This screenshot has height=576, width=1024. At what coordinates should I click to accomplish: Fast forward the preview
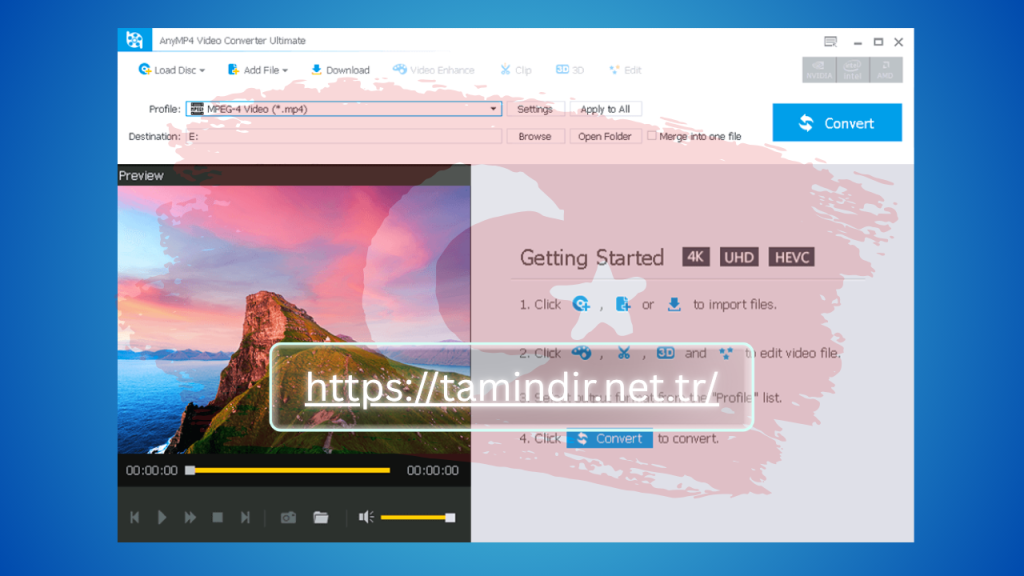click(190, 517)
